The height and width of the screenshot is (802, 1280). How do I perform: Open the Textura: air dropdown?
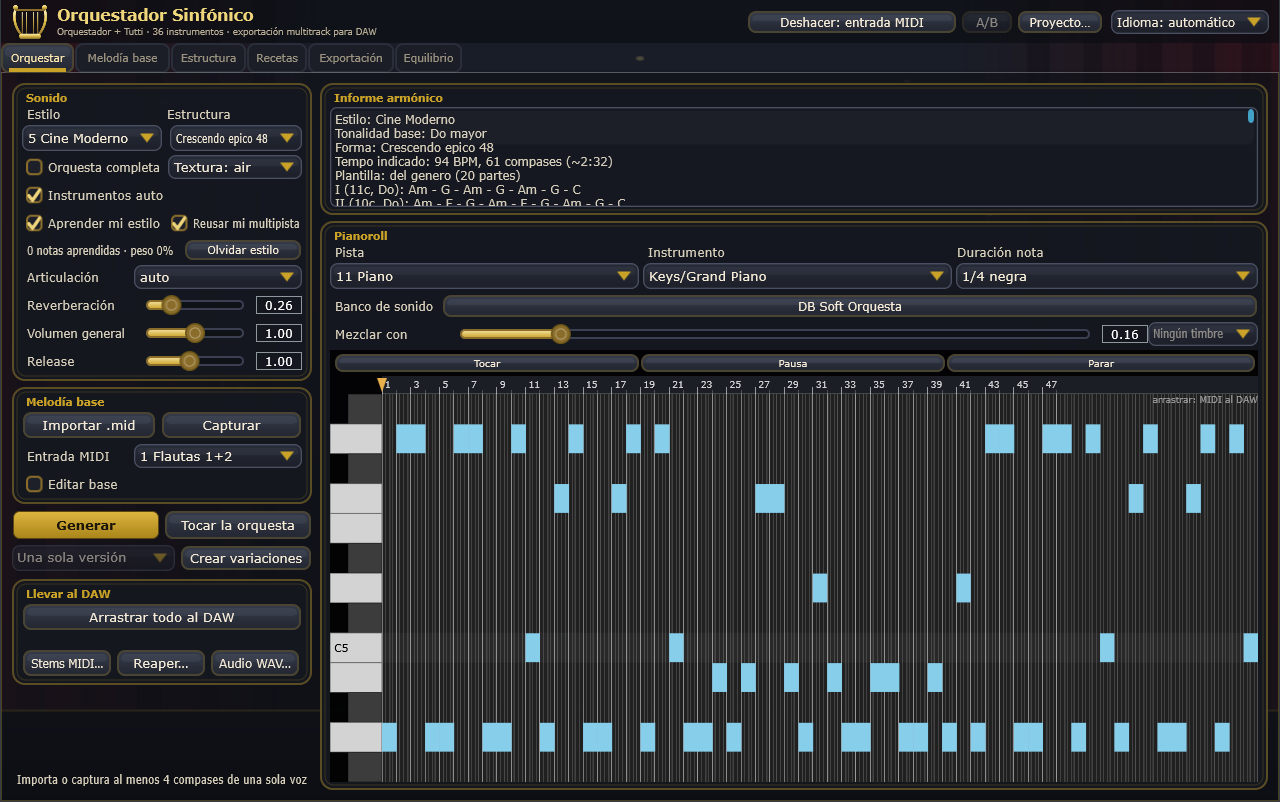click(235, 167)
